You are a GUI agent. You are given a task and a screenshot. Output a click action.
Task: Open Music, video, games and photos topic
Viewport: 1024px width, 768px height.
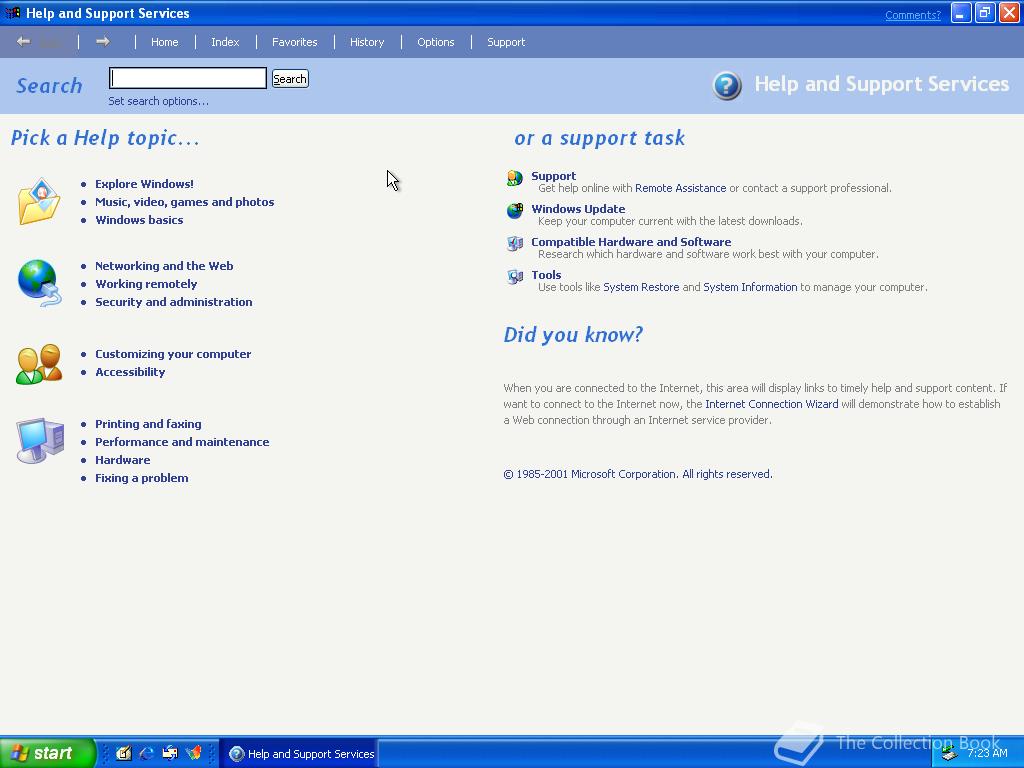click(x=185, y=202)
